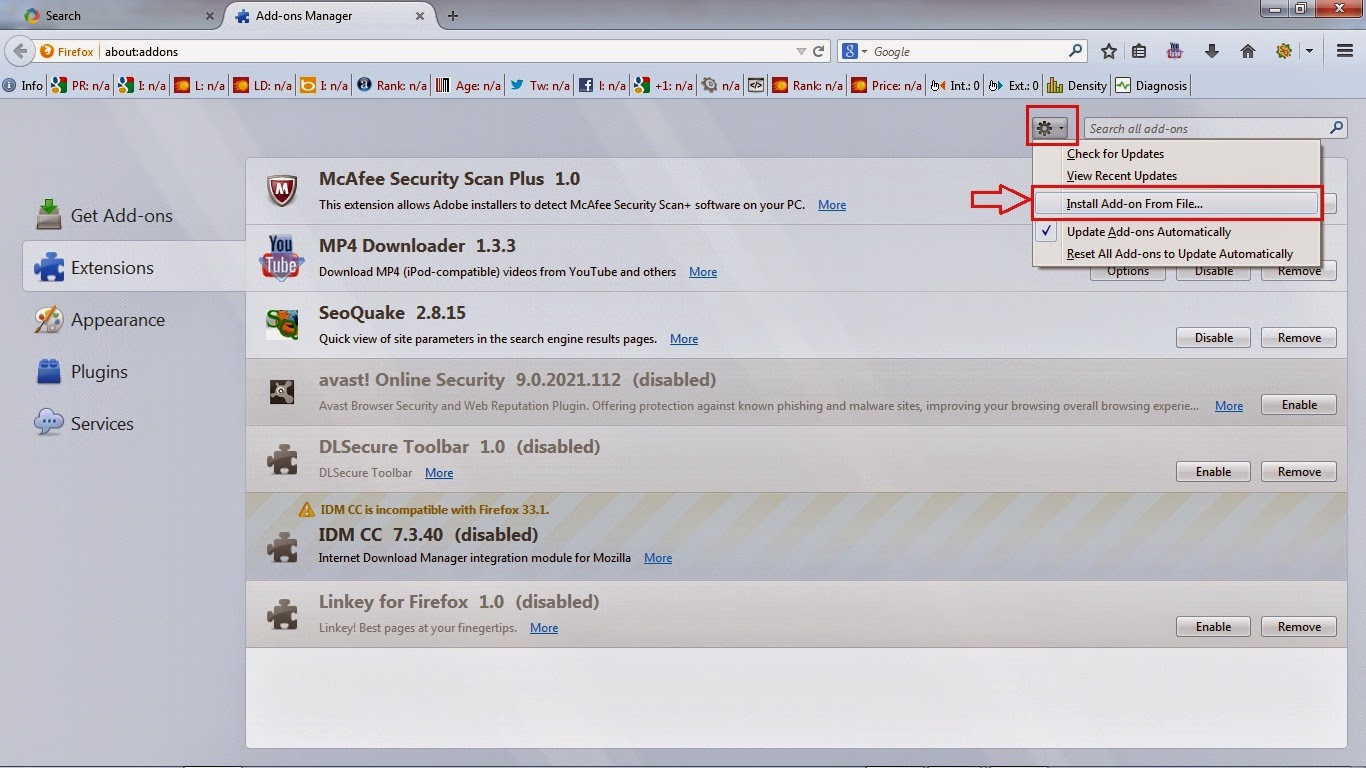Go to the Home page icon
1366x768 pixels.
[1248, 51]
